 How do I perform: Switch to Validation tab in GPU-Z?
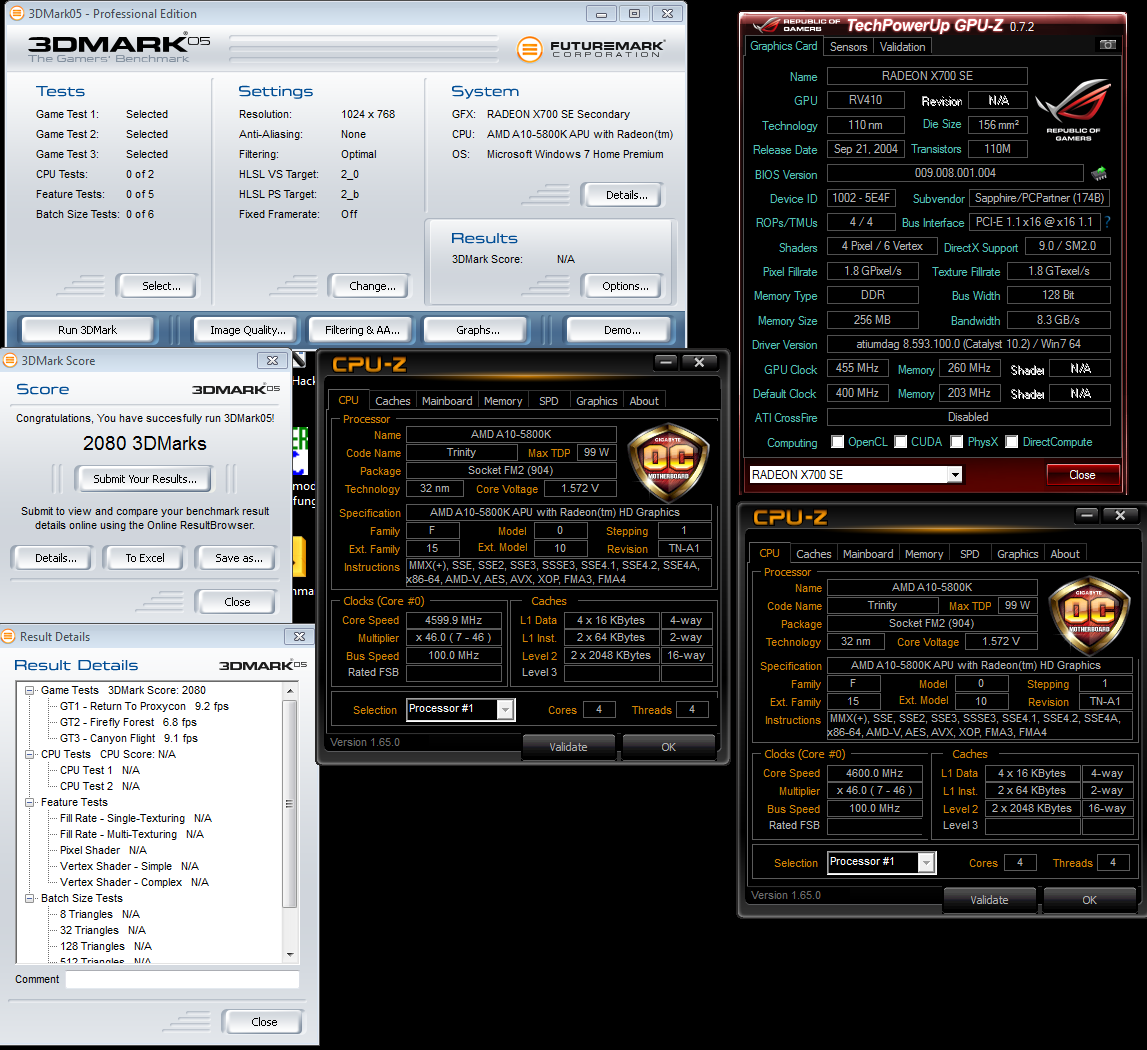(x=903, y=47)
